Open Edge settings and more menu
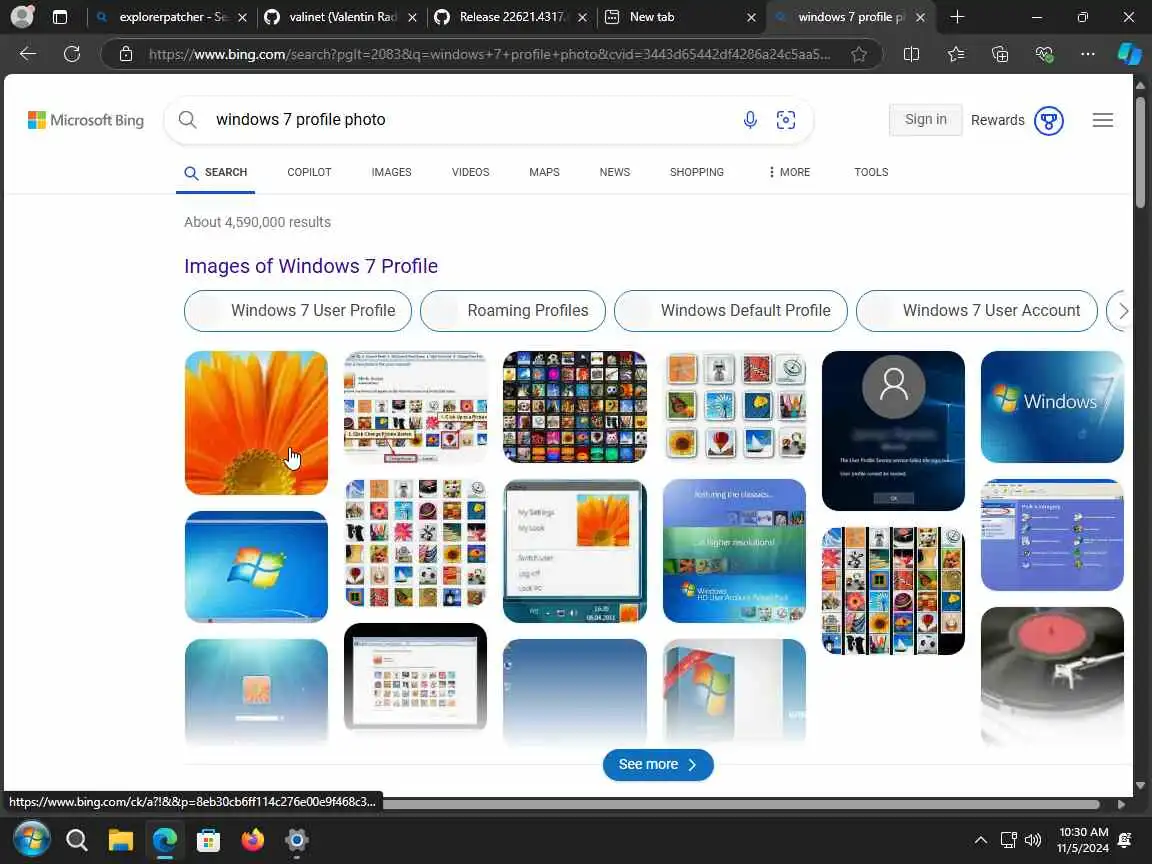 point(1088,54)
